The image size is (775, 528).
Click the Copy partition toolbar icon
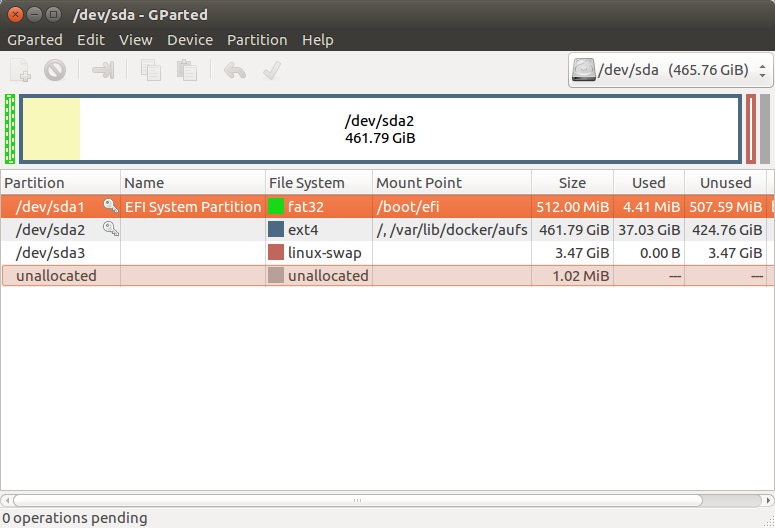(x=151, y=70)
